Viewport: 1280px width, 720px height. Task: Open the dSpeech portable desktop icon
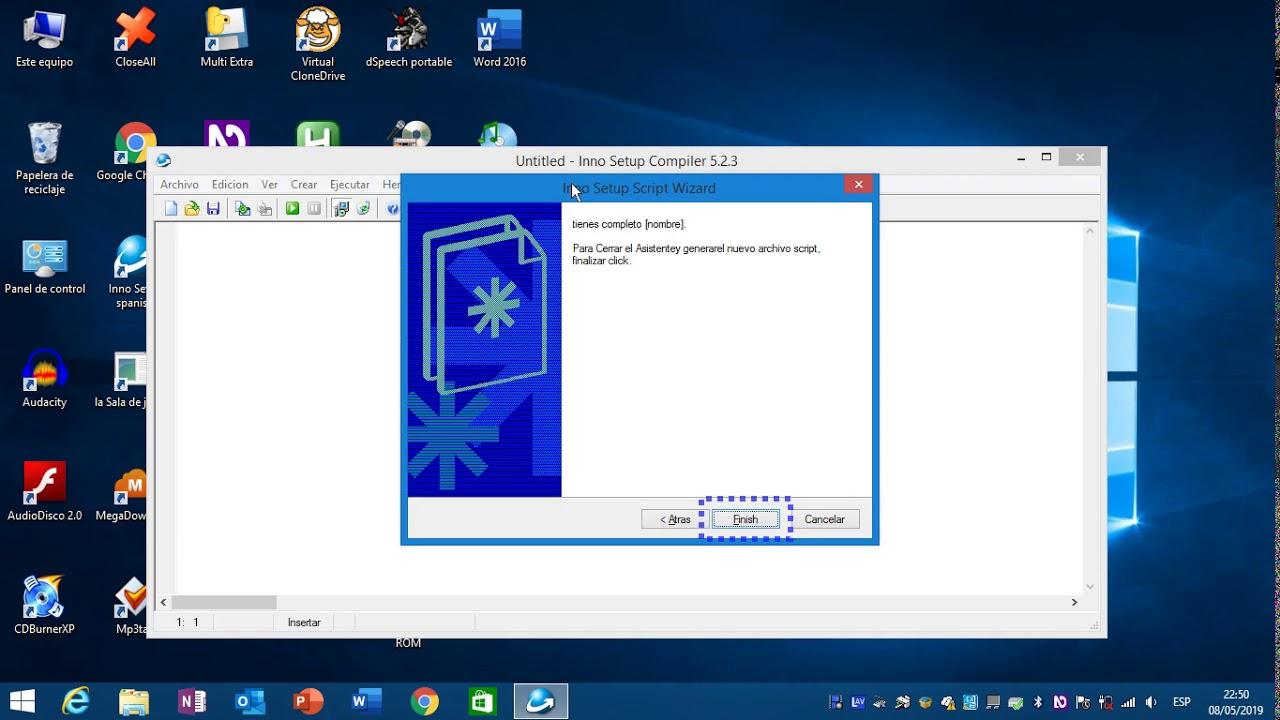coord(409,40)
